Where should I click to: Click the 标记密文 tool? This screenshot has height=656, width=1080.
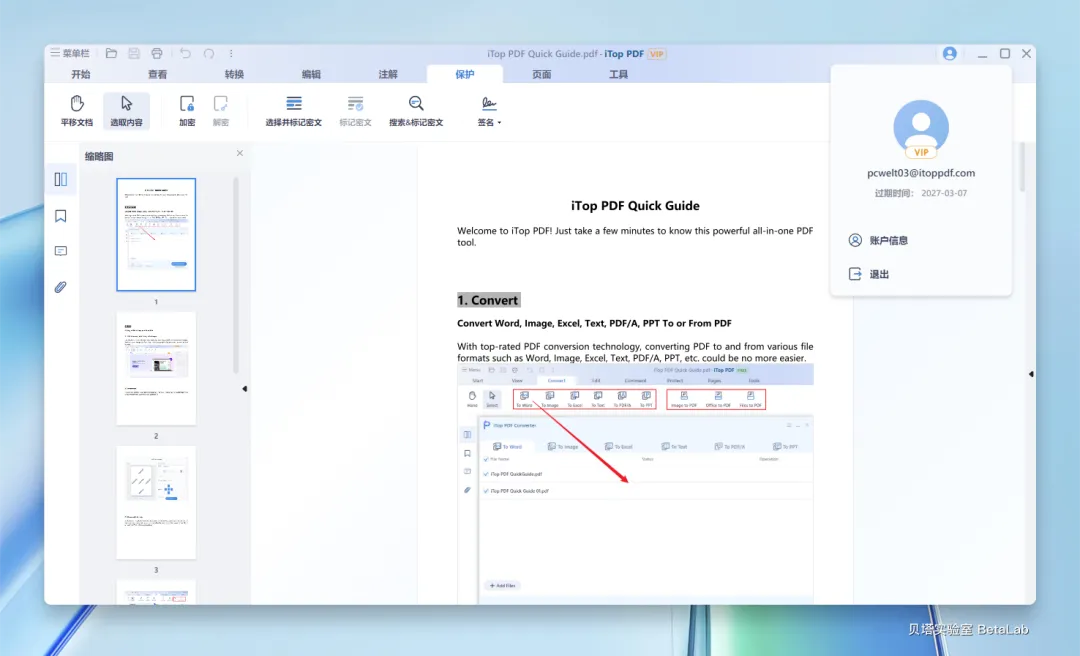pyautogui.click(x=355, y=111)
